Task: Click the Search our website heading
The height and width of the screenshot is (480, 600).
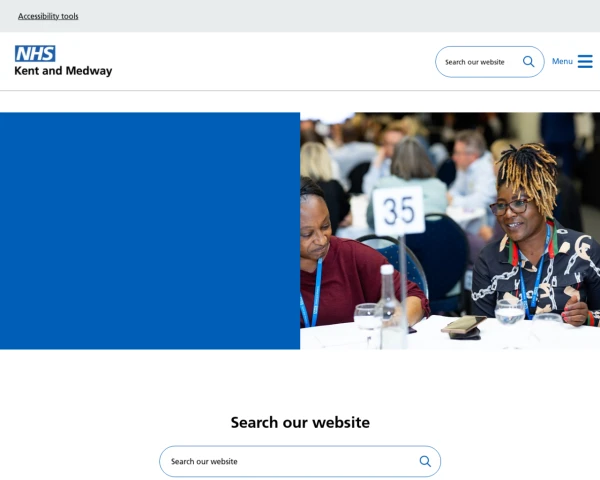Action: tap(300, 423)
